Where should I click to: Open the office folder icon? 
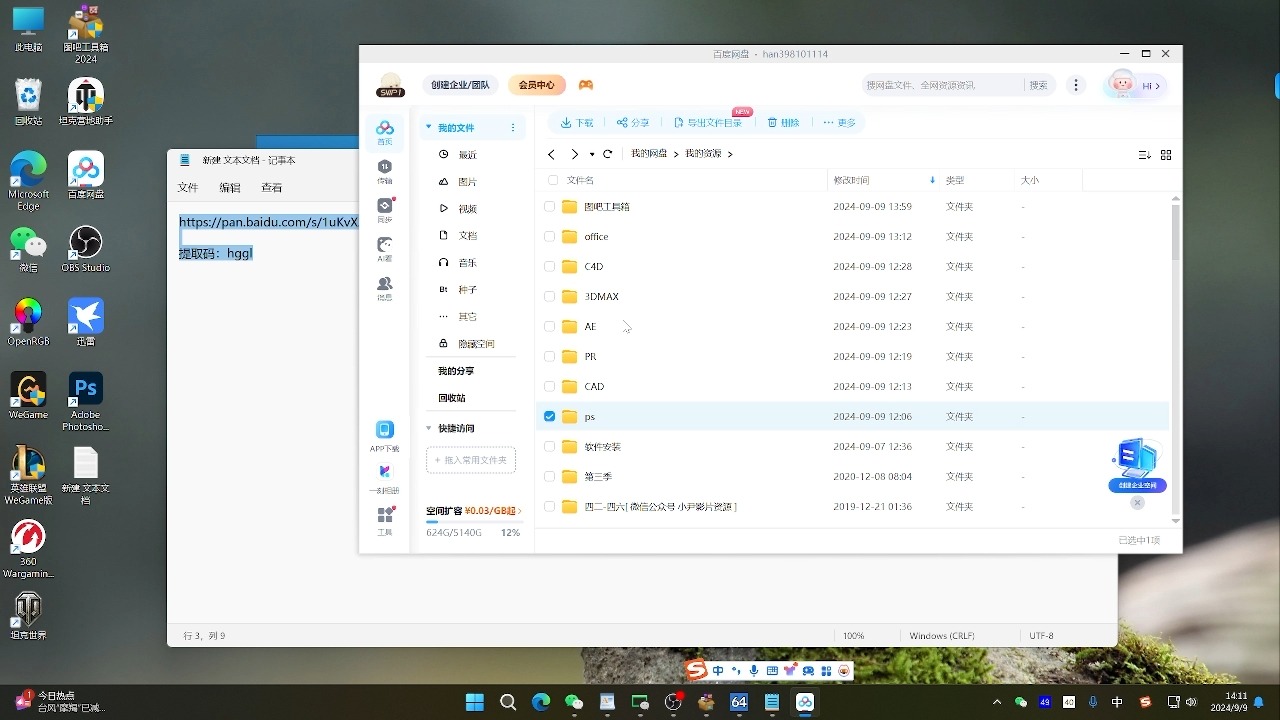570,237
